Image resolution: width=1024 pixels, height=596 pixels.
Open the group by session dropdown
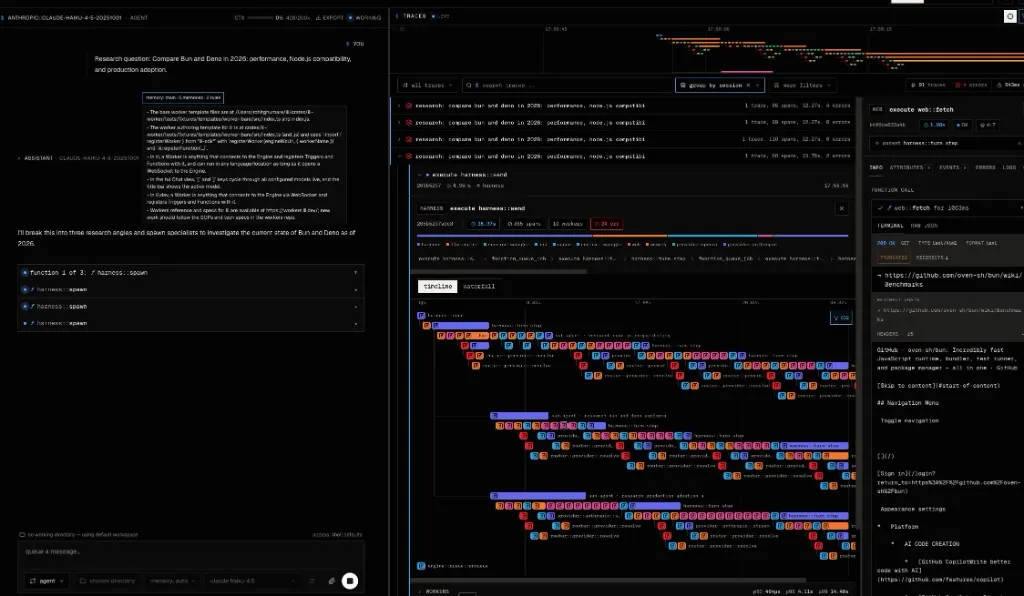pyautogui.click(x=758, y=86)
